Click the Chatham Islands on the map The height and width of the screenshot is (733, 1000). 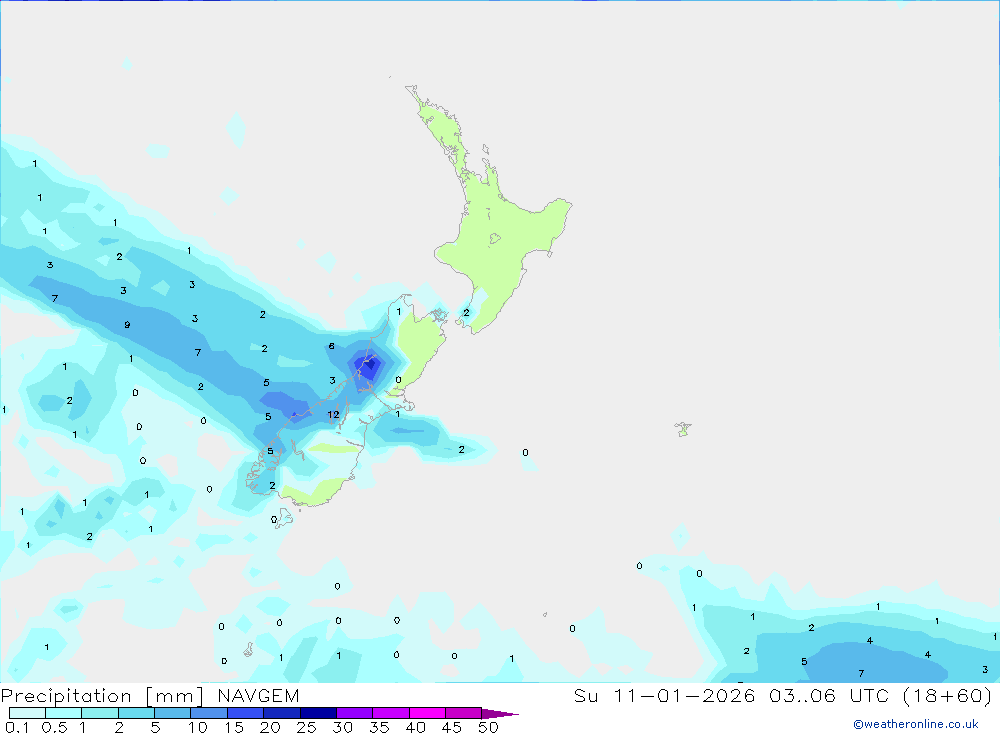[x=683, y=429]
